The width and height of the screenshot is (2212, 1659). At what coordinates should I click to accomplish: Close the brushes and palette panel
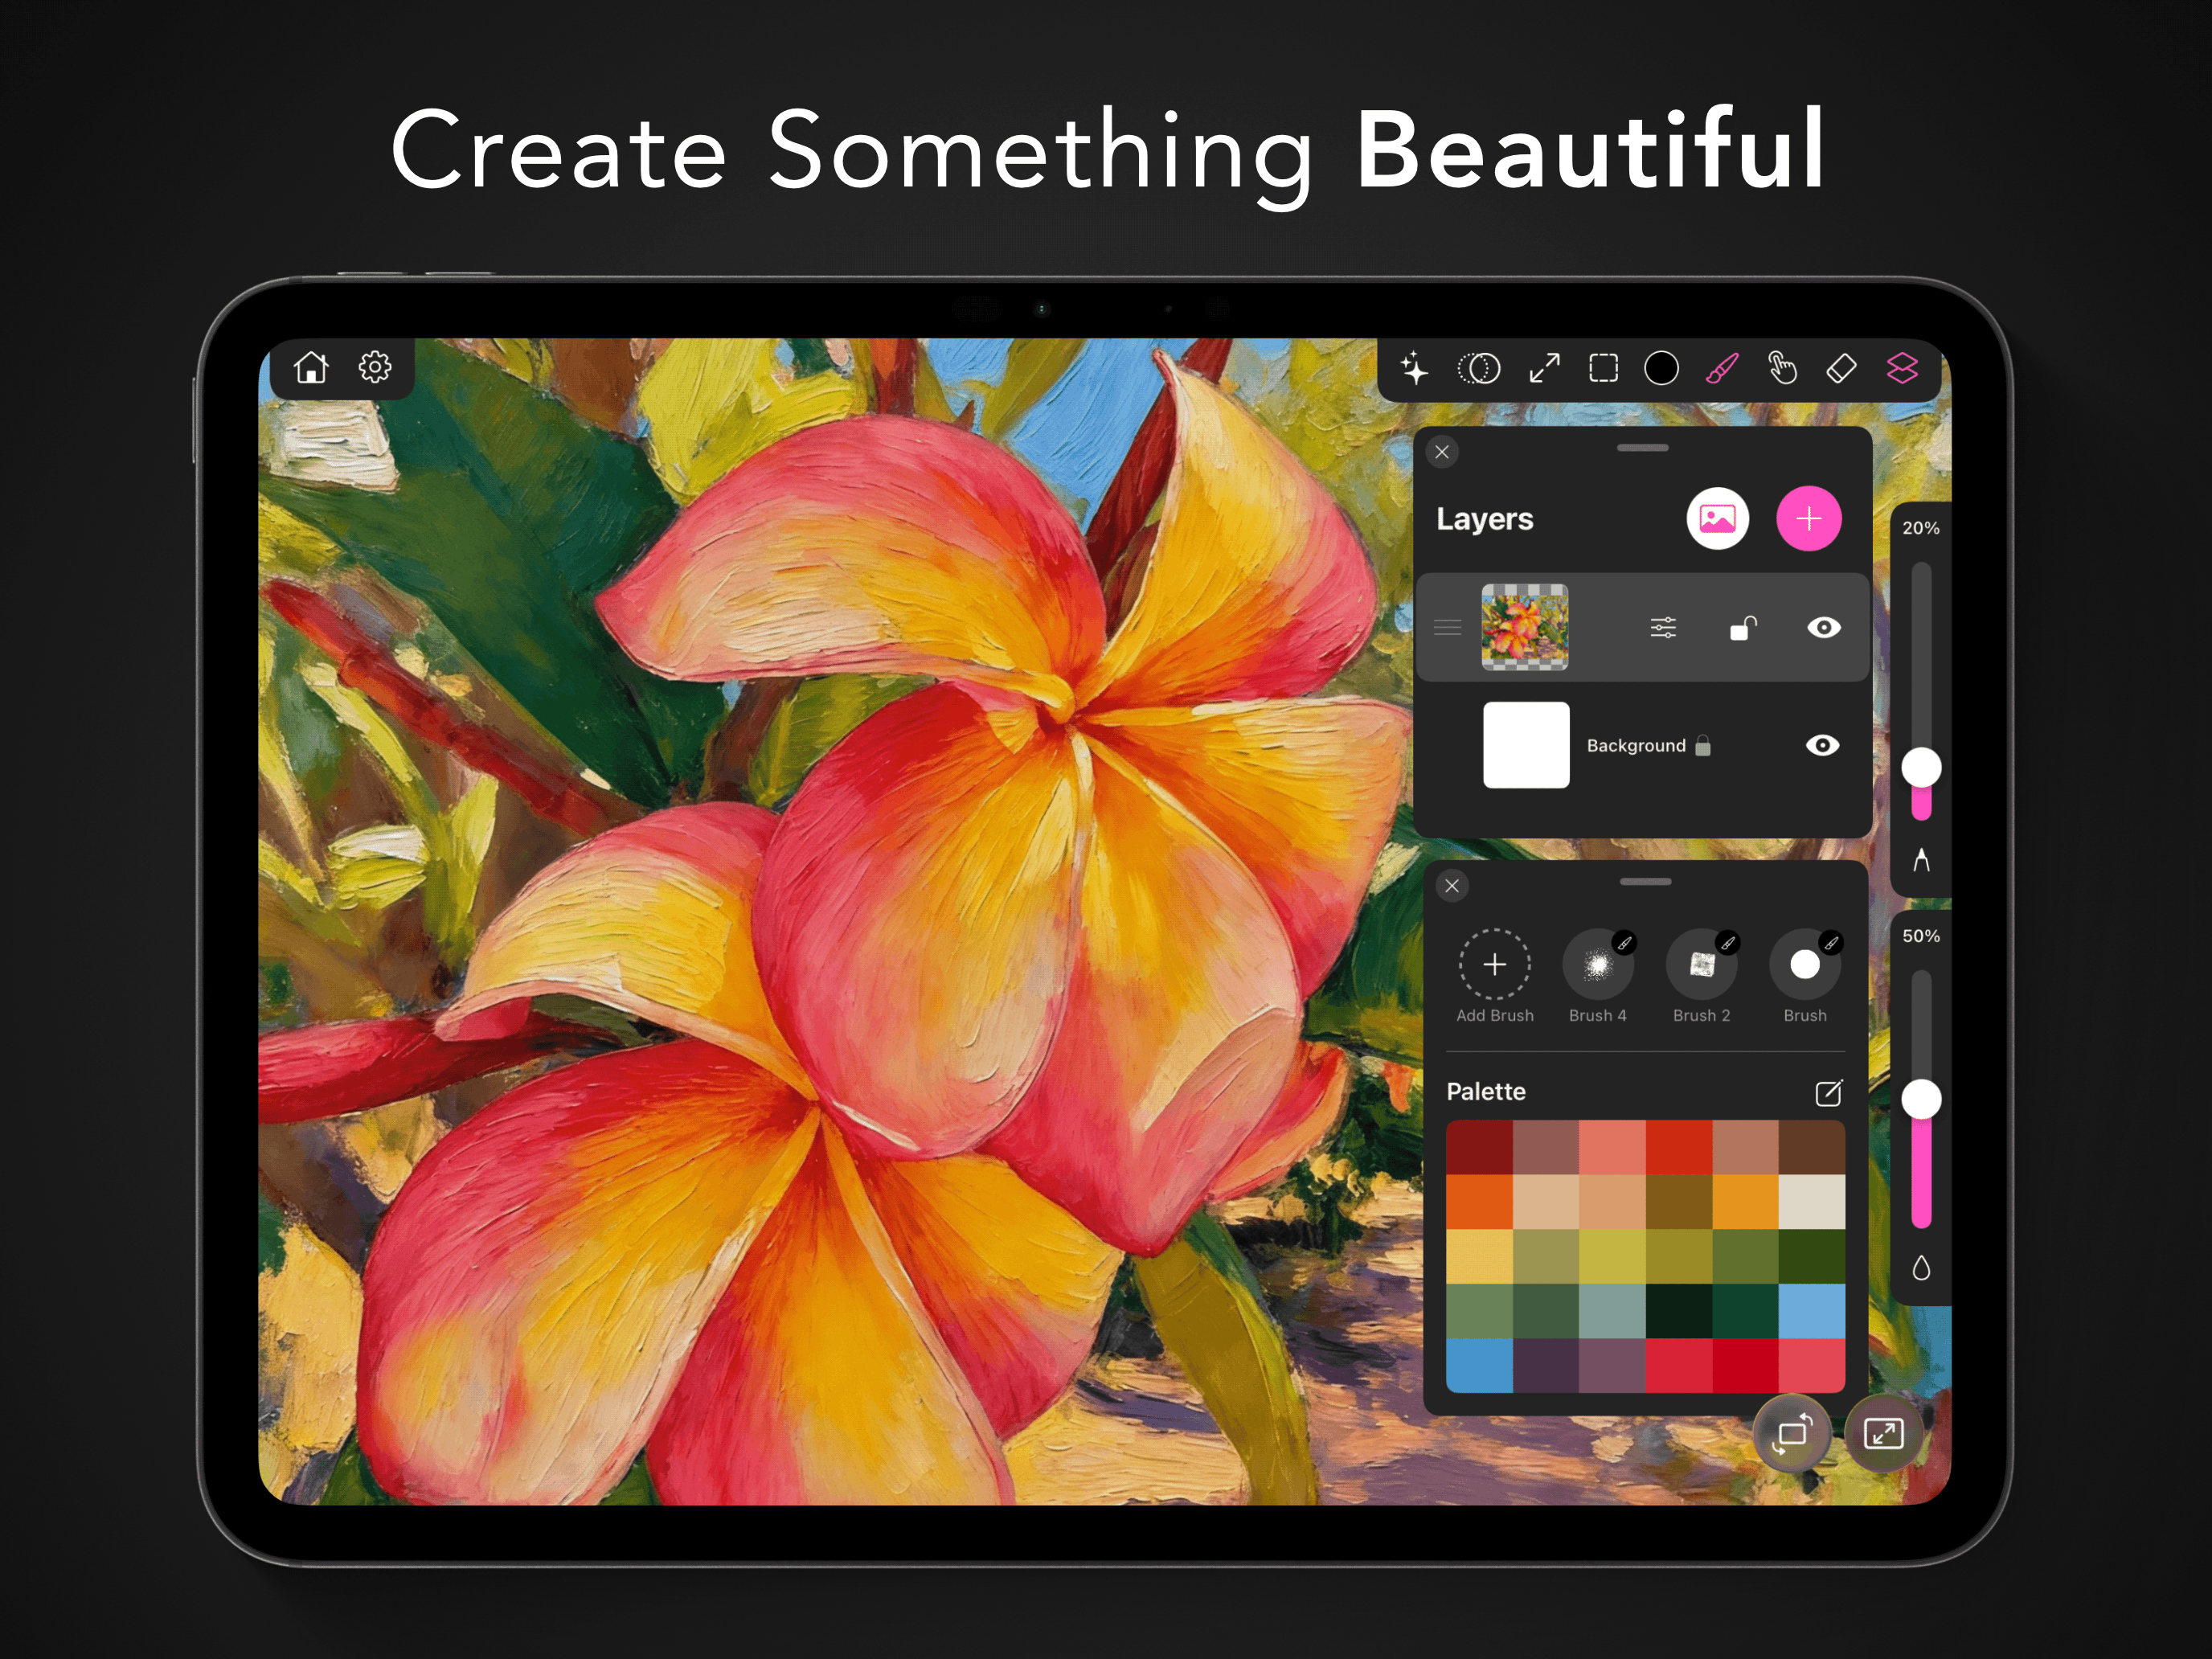(x=1452, y=886)
